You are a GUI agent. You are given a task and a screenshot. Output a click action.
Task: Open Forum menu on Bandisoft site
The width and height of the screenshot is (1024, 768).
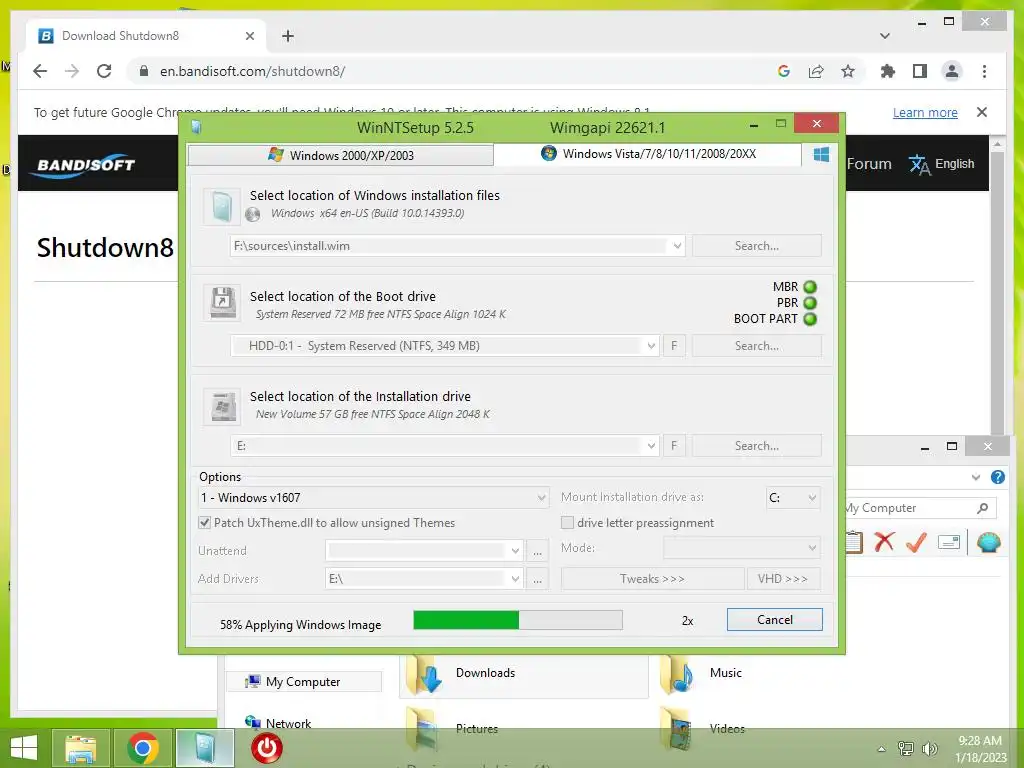click(x=869, y=164)
